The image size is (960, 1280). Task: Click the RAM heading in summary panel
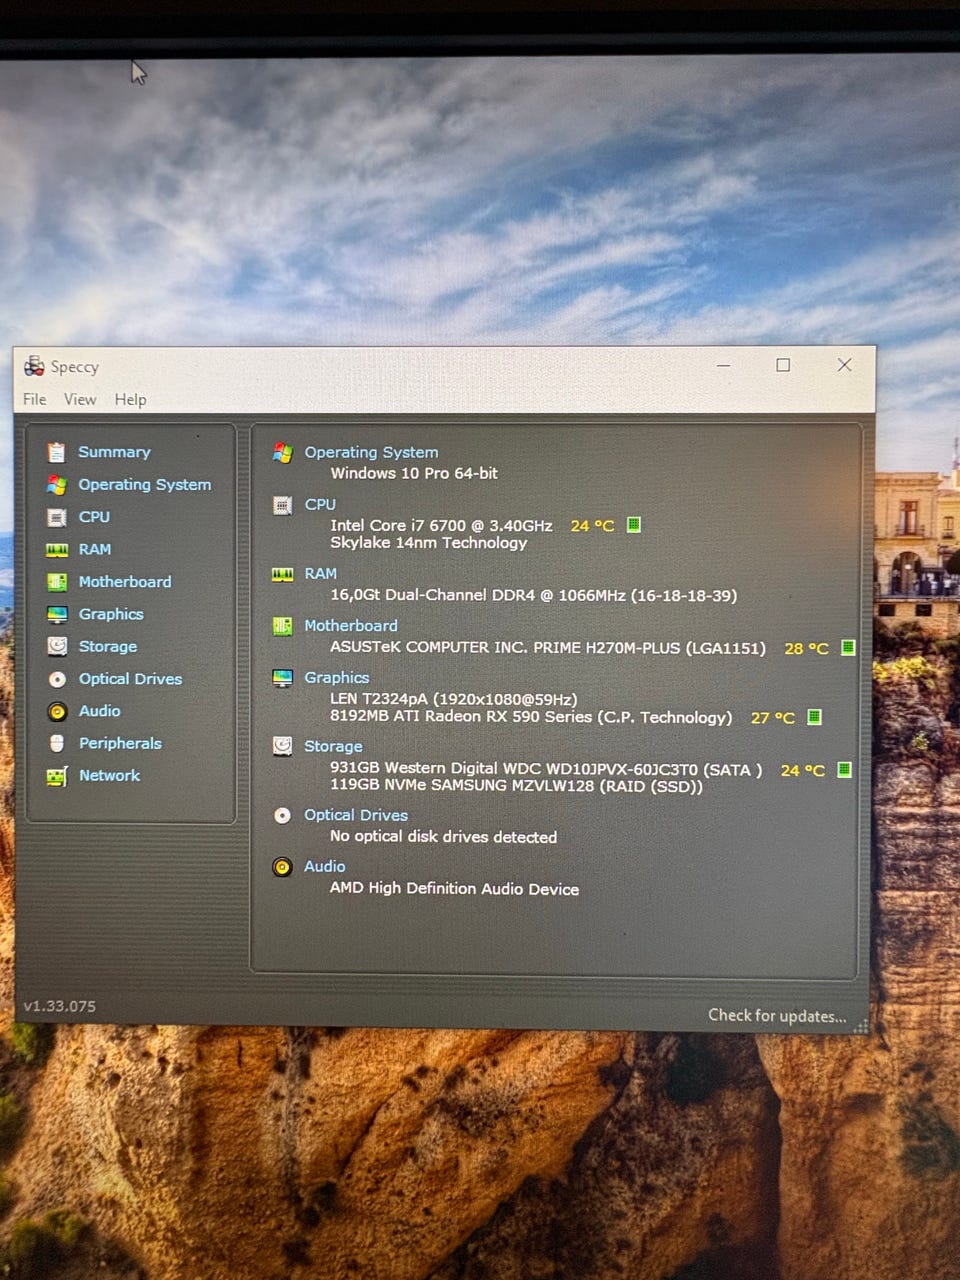[x=320, y=573]
